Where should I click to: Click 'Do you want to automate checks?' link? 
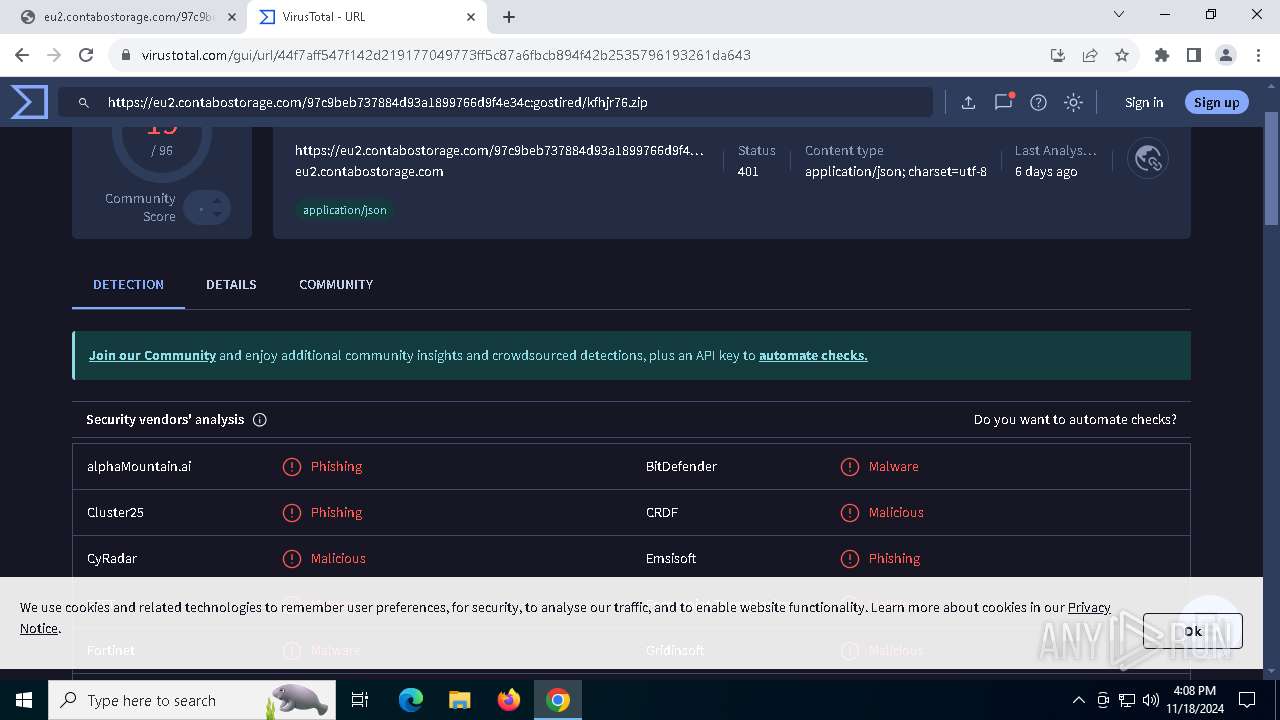pos(1075,420)
